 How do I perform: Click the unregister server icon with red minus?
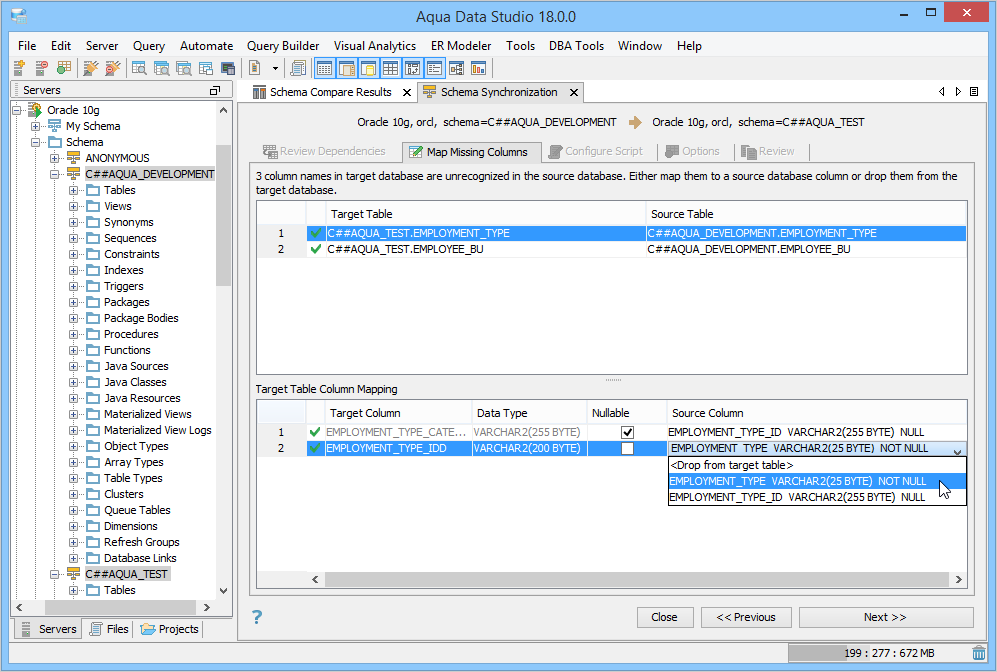[41, 67]
